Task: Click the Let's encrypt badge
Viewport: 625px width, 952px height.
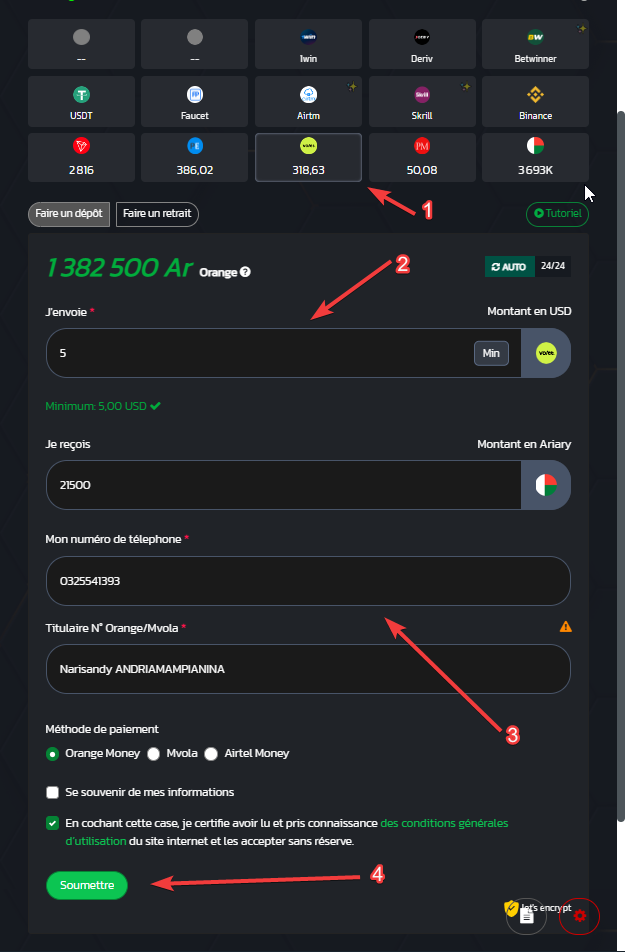Action: (x=538, y=908)
